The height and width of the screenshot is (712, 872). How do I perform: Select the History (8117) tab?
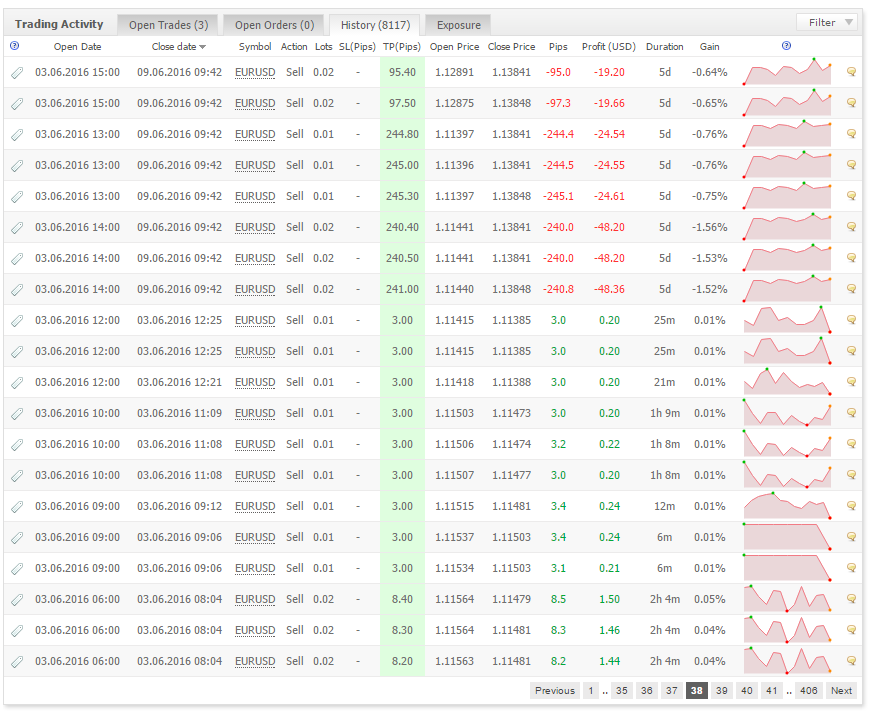point(375,25)
